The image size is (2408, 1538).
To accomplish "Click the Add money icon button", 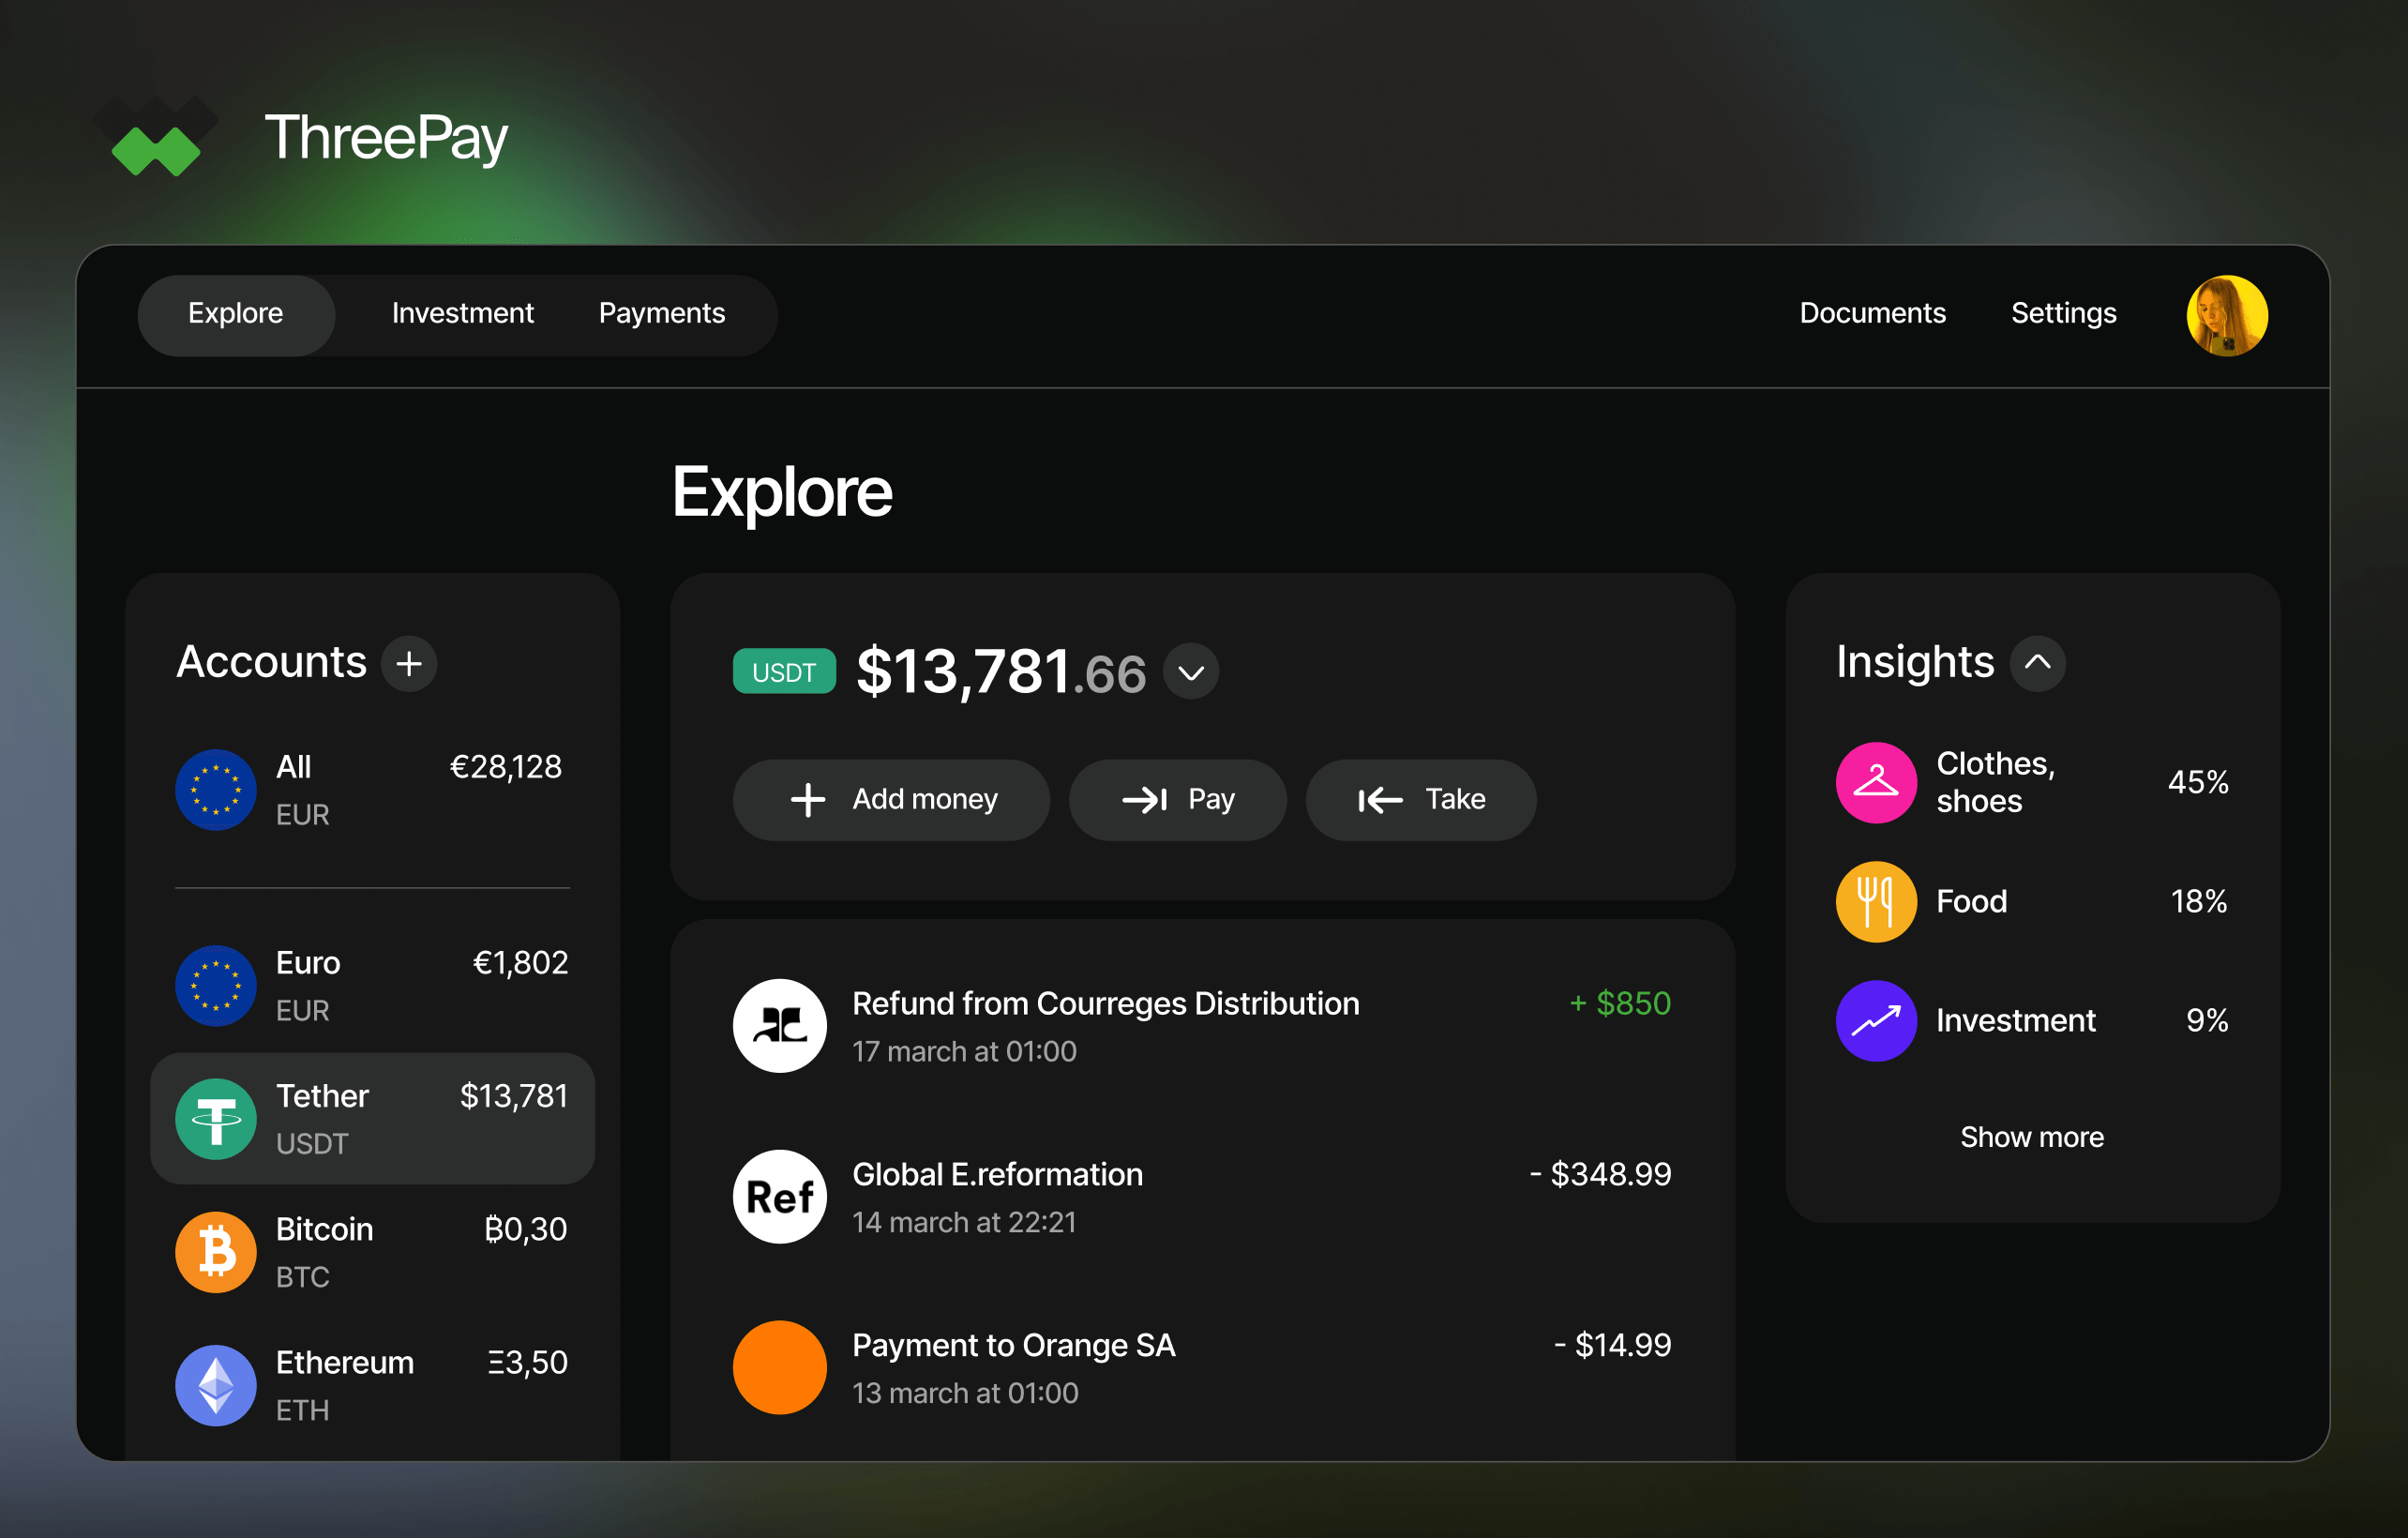I will pyautogui.click(x=805, y=799).
